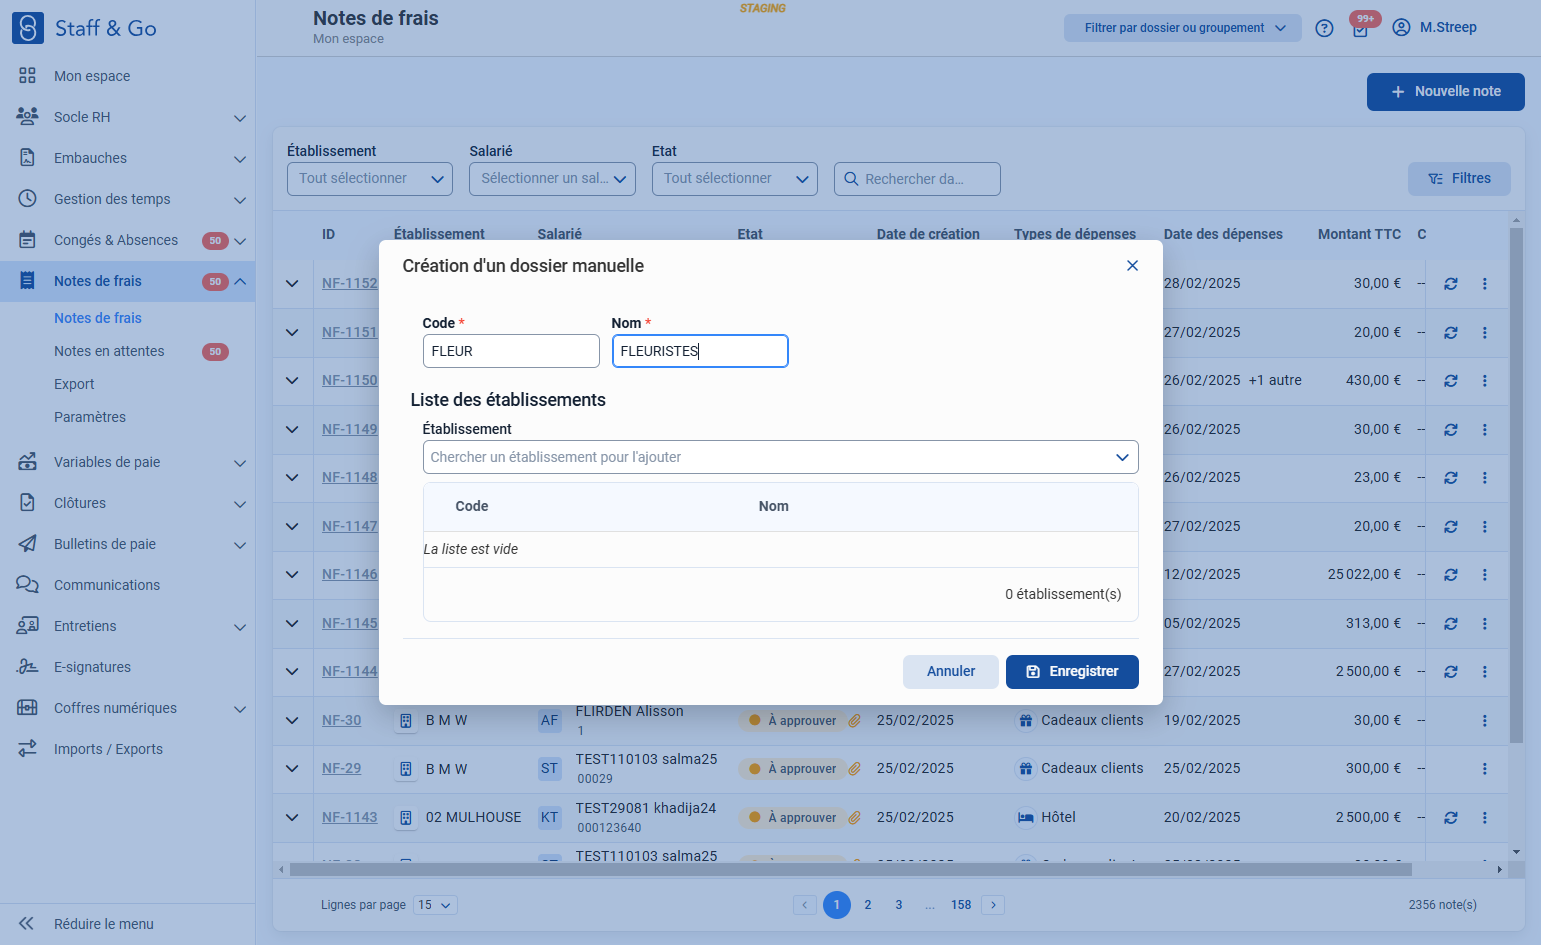Click the Filtres button
Image resolution: width=1541 pixels, height=945 pixels.
tap(1459, 179)
